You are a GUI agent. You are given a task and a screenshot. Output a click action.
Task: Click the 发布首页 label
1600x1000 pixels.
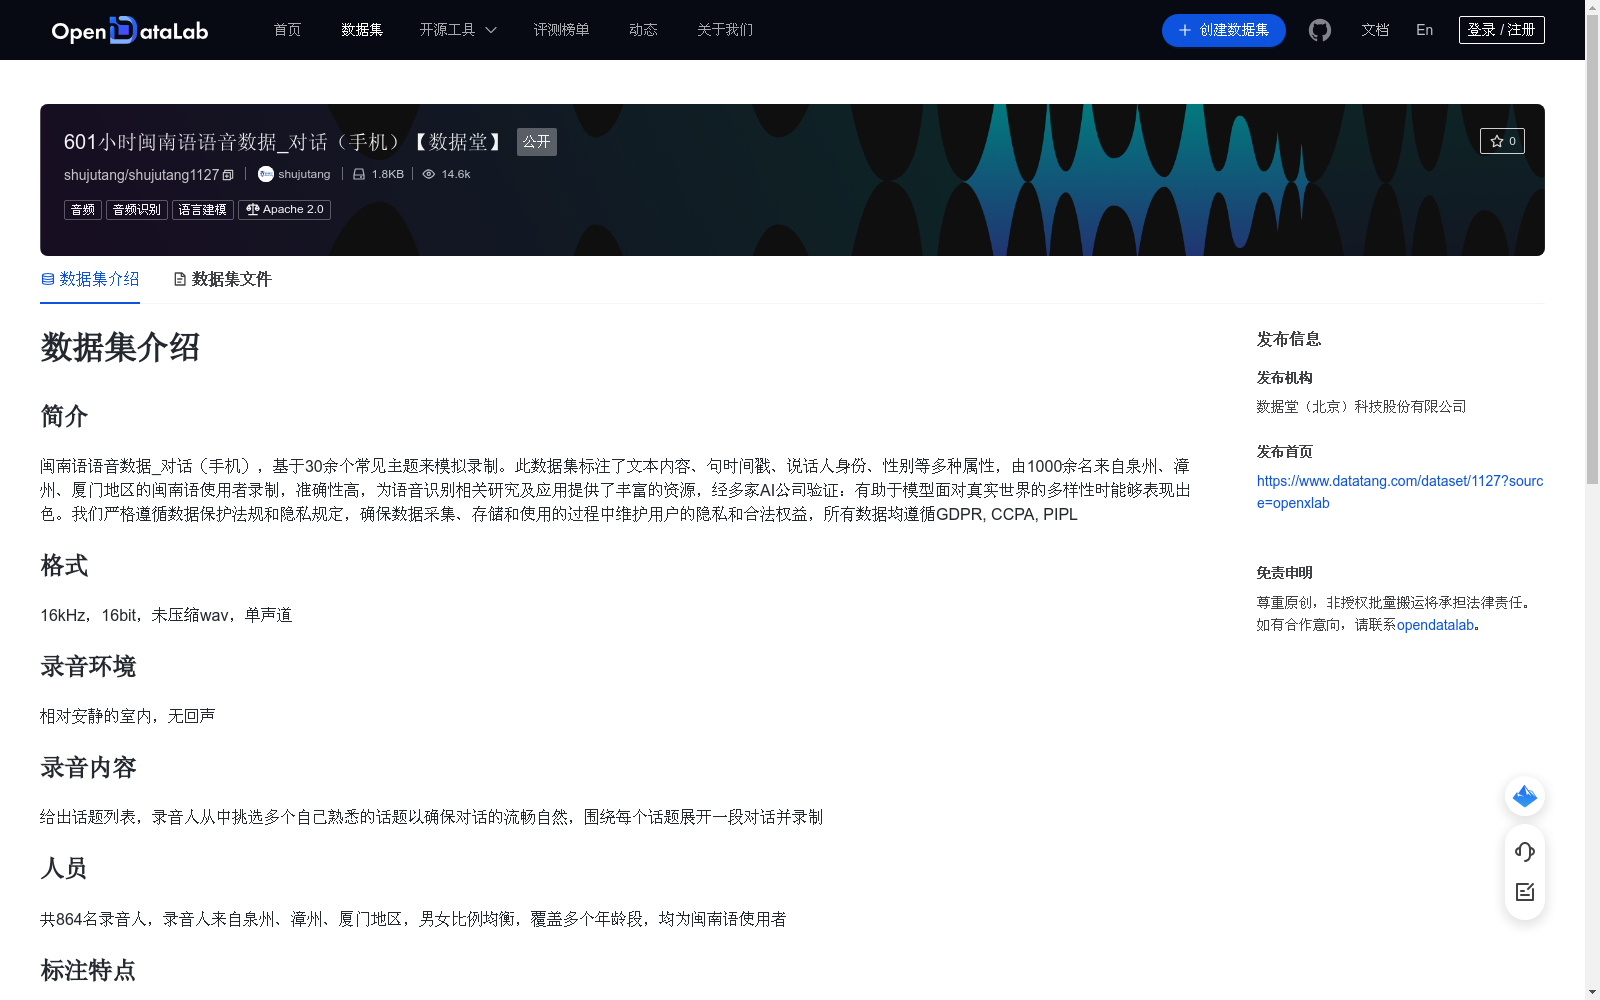point(1284,452)
